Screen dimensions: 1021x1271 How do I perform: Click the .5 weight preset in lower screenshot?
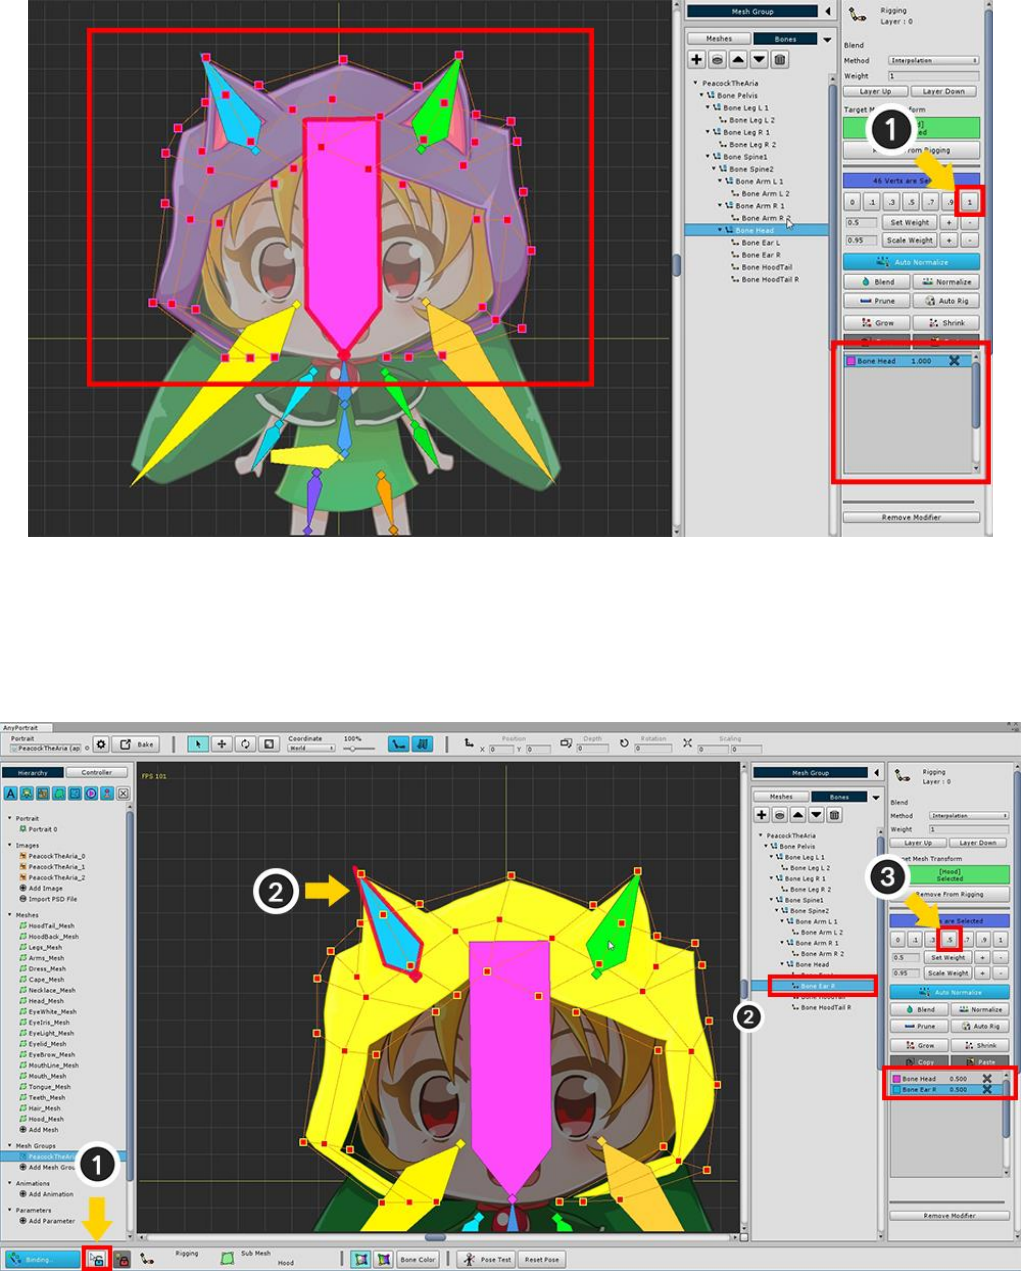[x=949, y=940]
